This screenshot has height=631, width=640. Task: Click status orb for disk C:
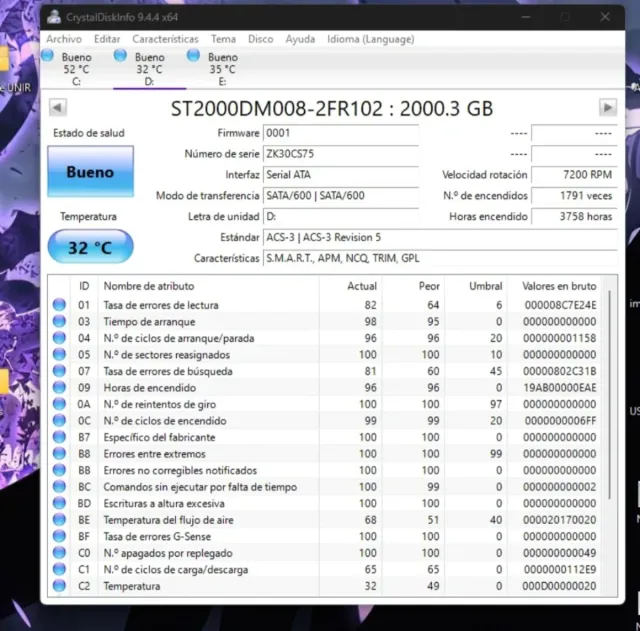(51, 57)
